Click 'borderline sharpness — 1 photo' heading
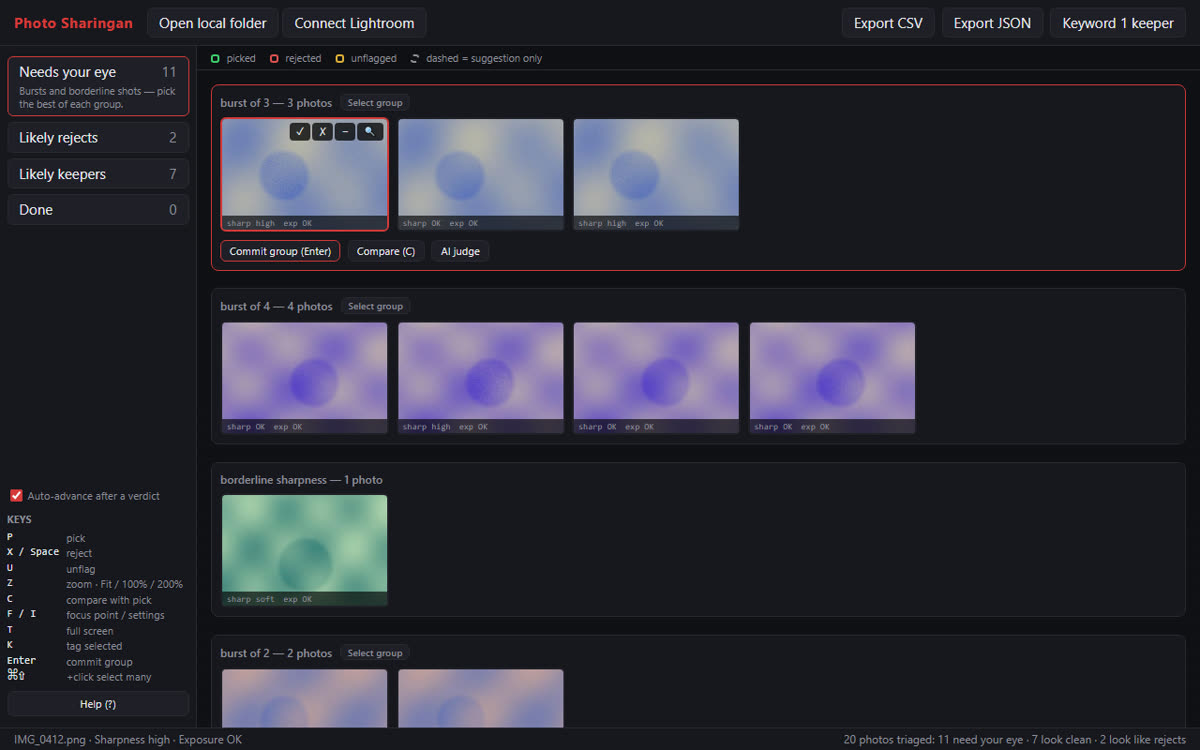1200x750 pixels. 301,480
